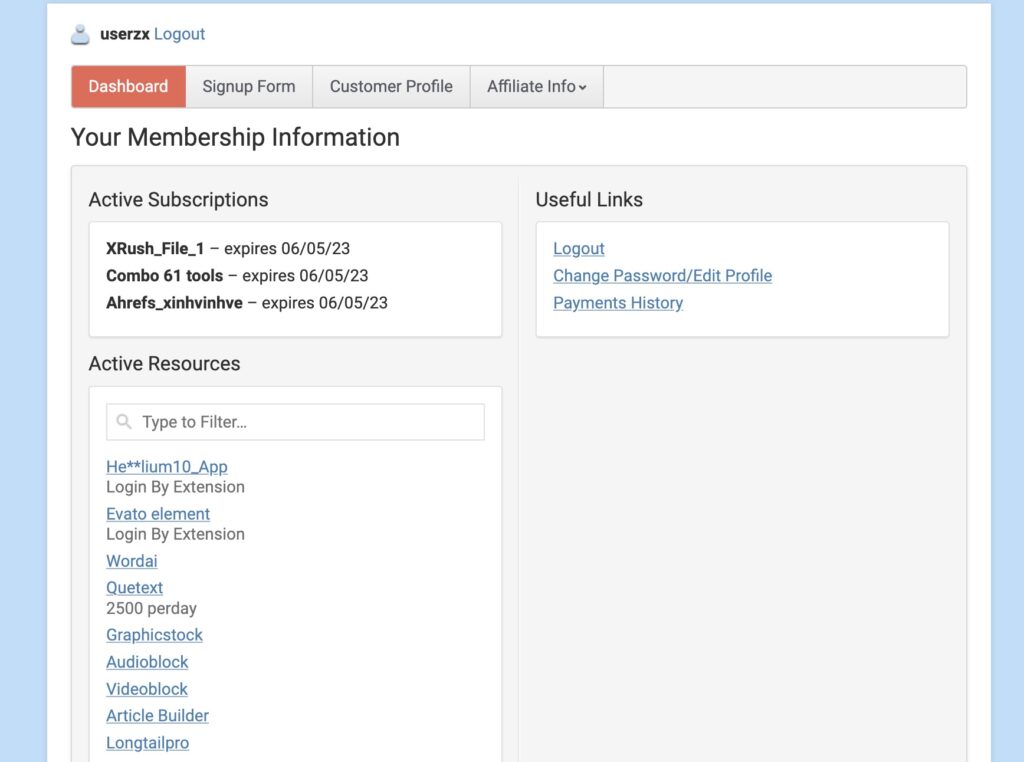This screenshot has height=762, width=1024.
Task: Click the Active Subscriptions heading
Action: point(178,200)
